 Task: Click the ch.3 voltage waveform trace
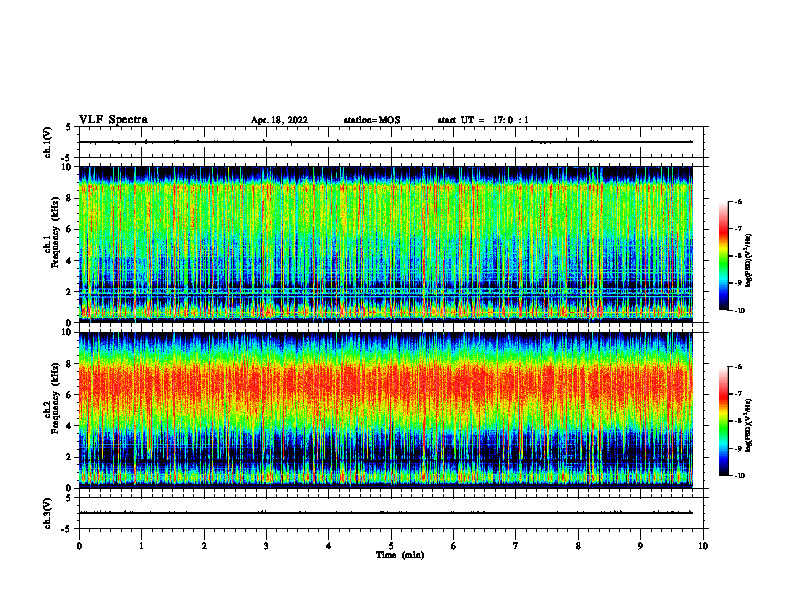(x=386, y=513)
